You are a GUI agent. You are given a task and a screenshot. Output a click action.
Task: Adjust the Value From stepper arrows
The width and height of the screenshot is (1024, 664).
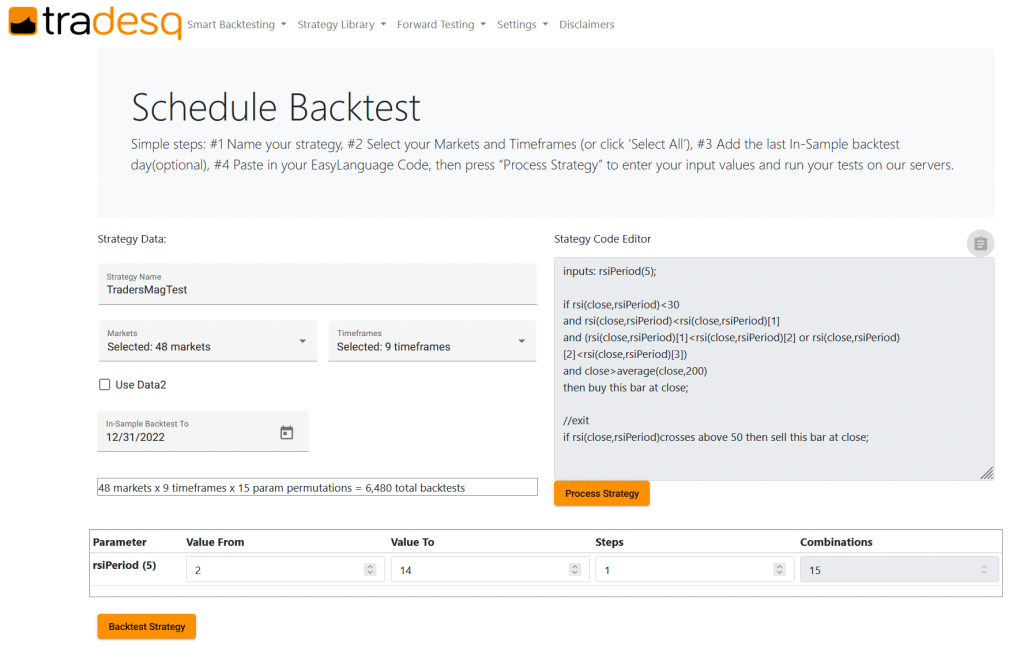(369, 569)
